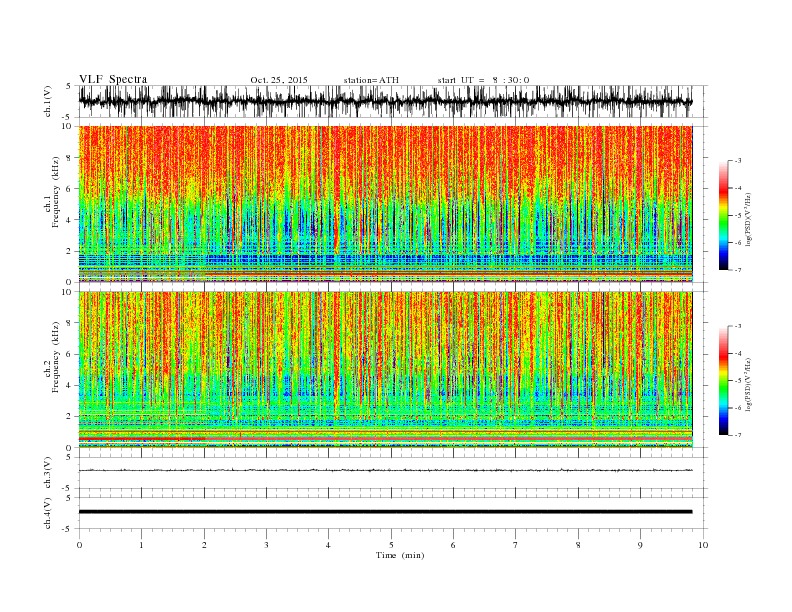Click the "ch.3(V)" axis label

point(48,473)
